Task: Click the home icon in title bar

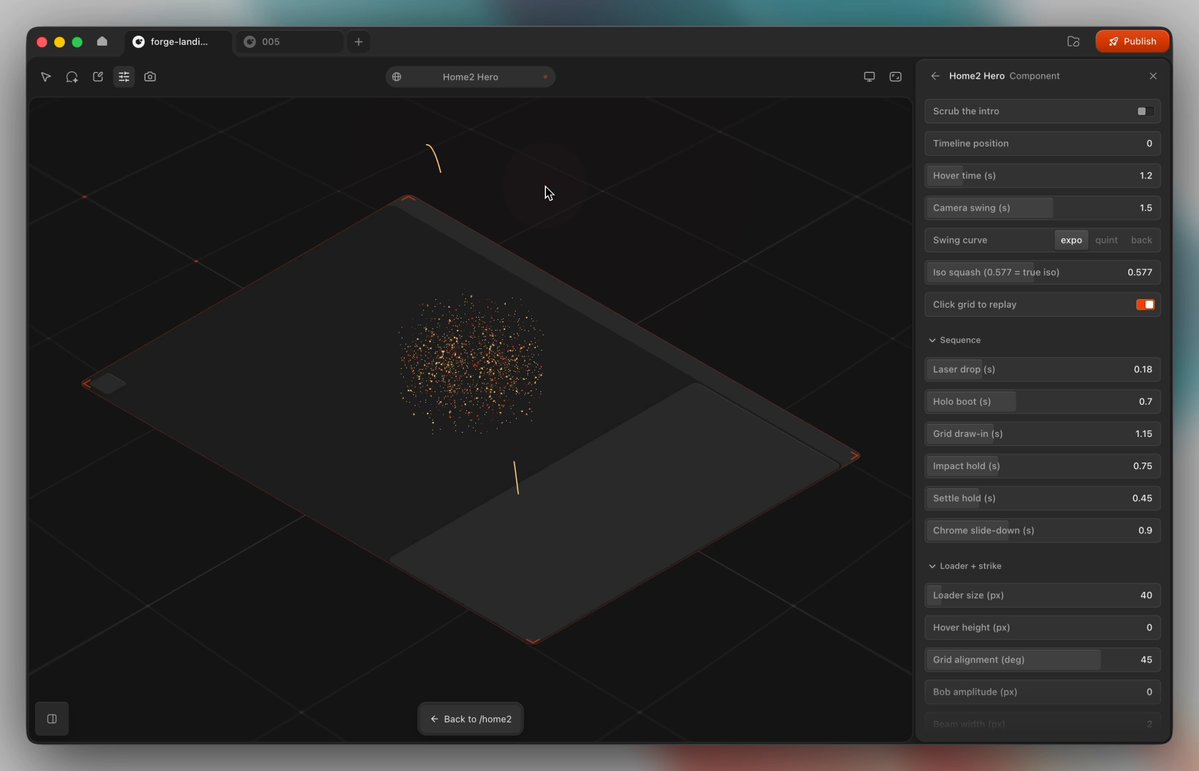Action: click(102, 41)
